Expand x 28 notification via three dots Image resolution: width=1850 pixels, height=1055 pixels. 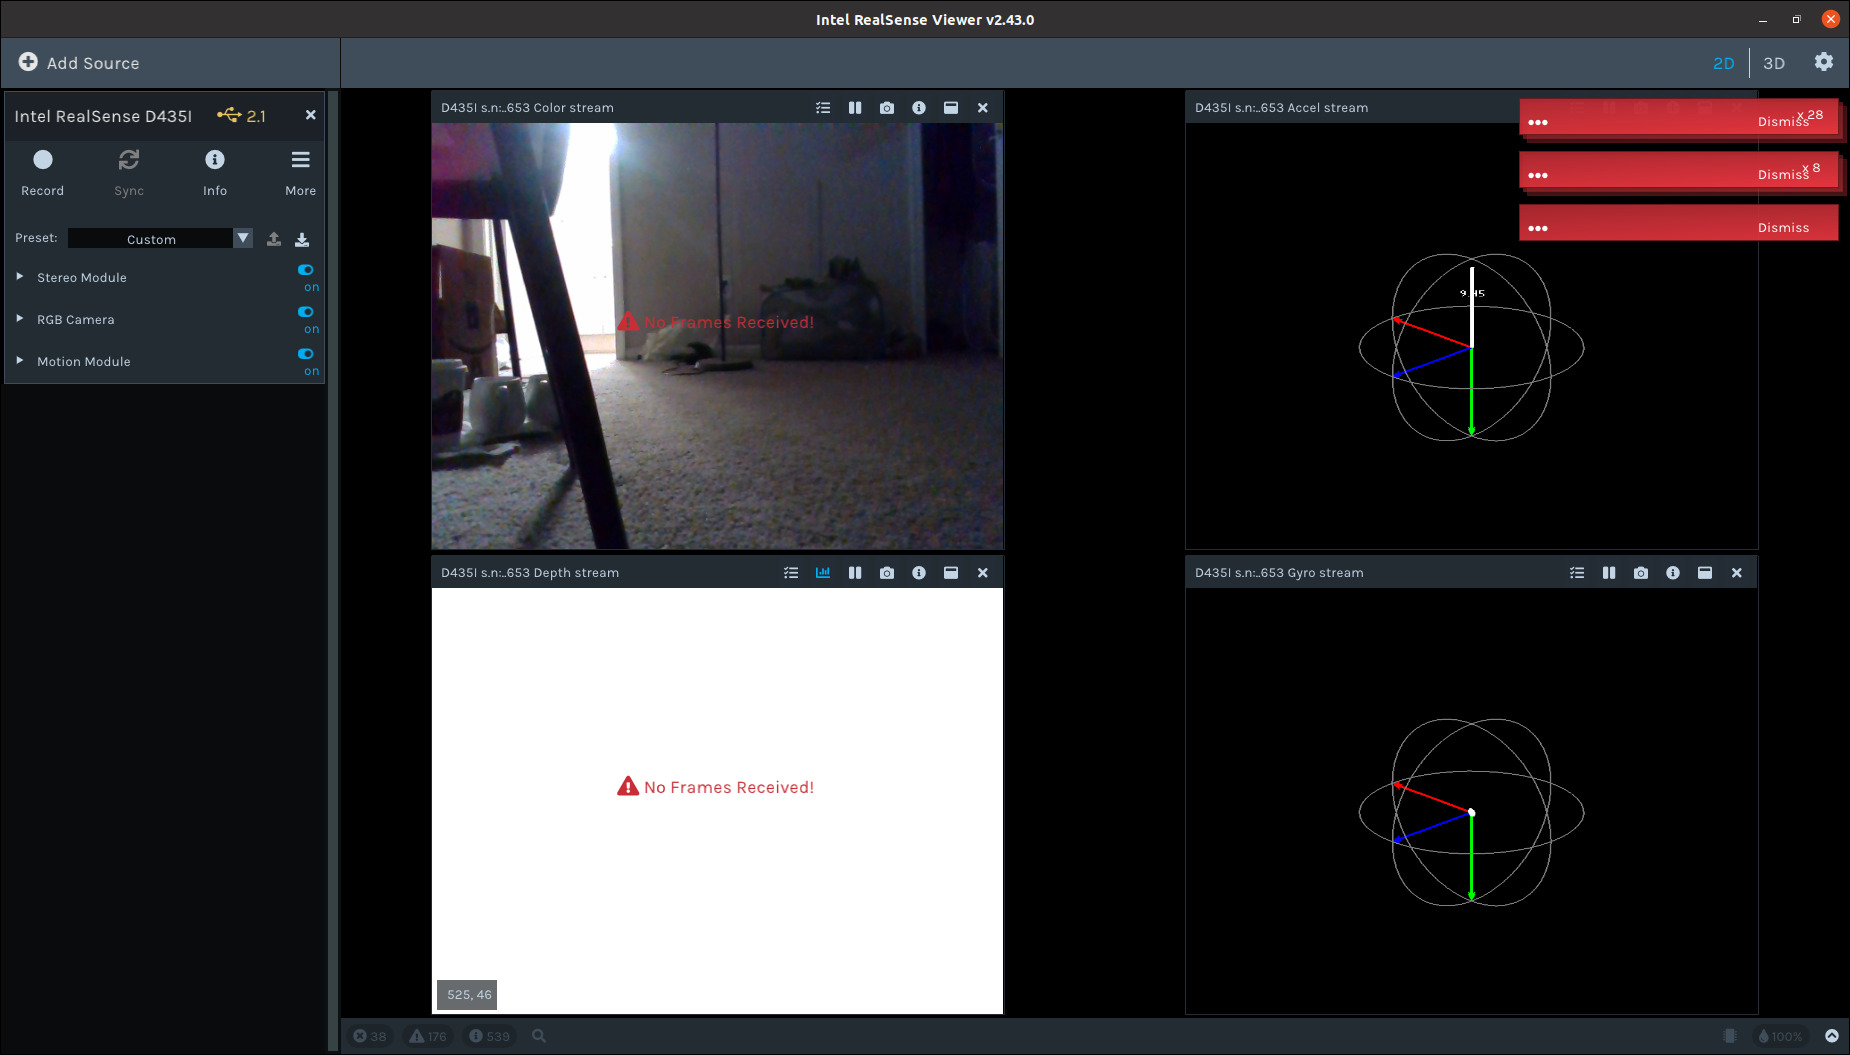point(1538,122)
